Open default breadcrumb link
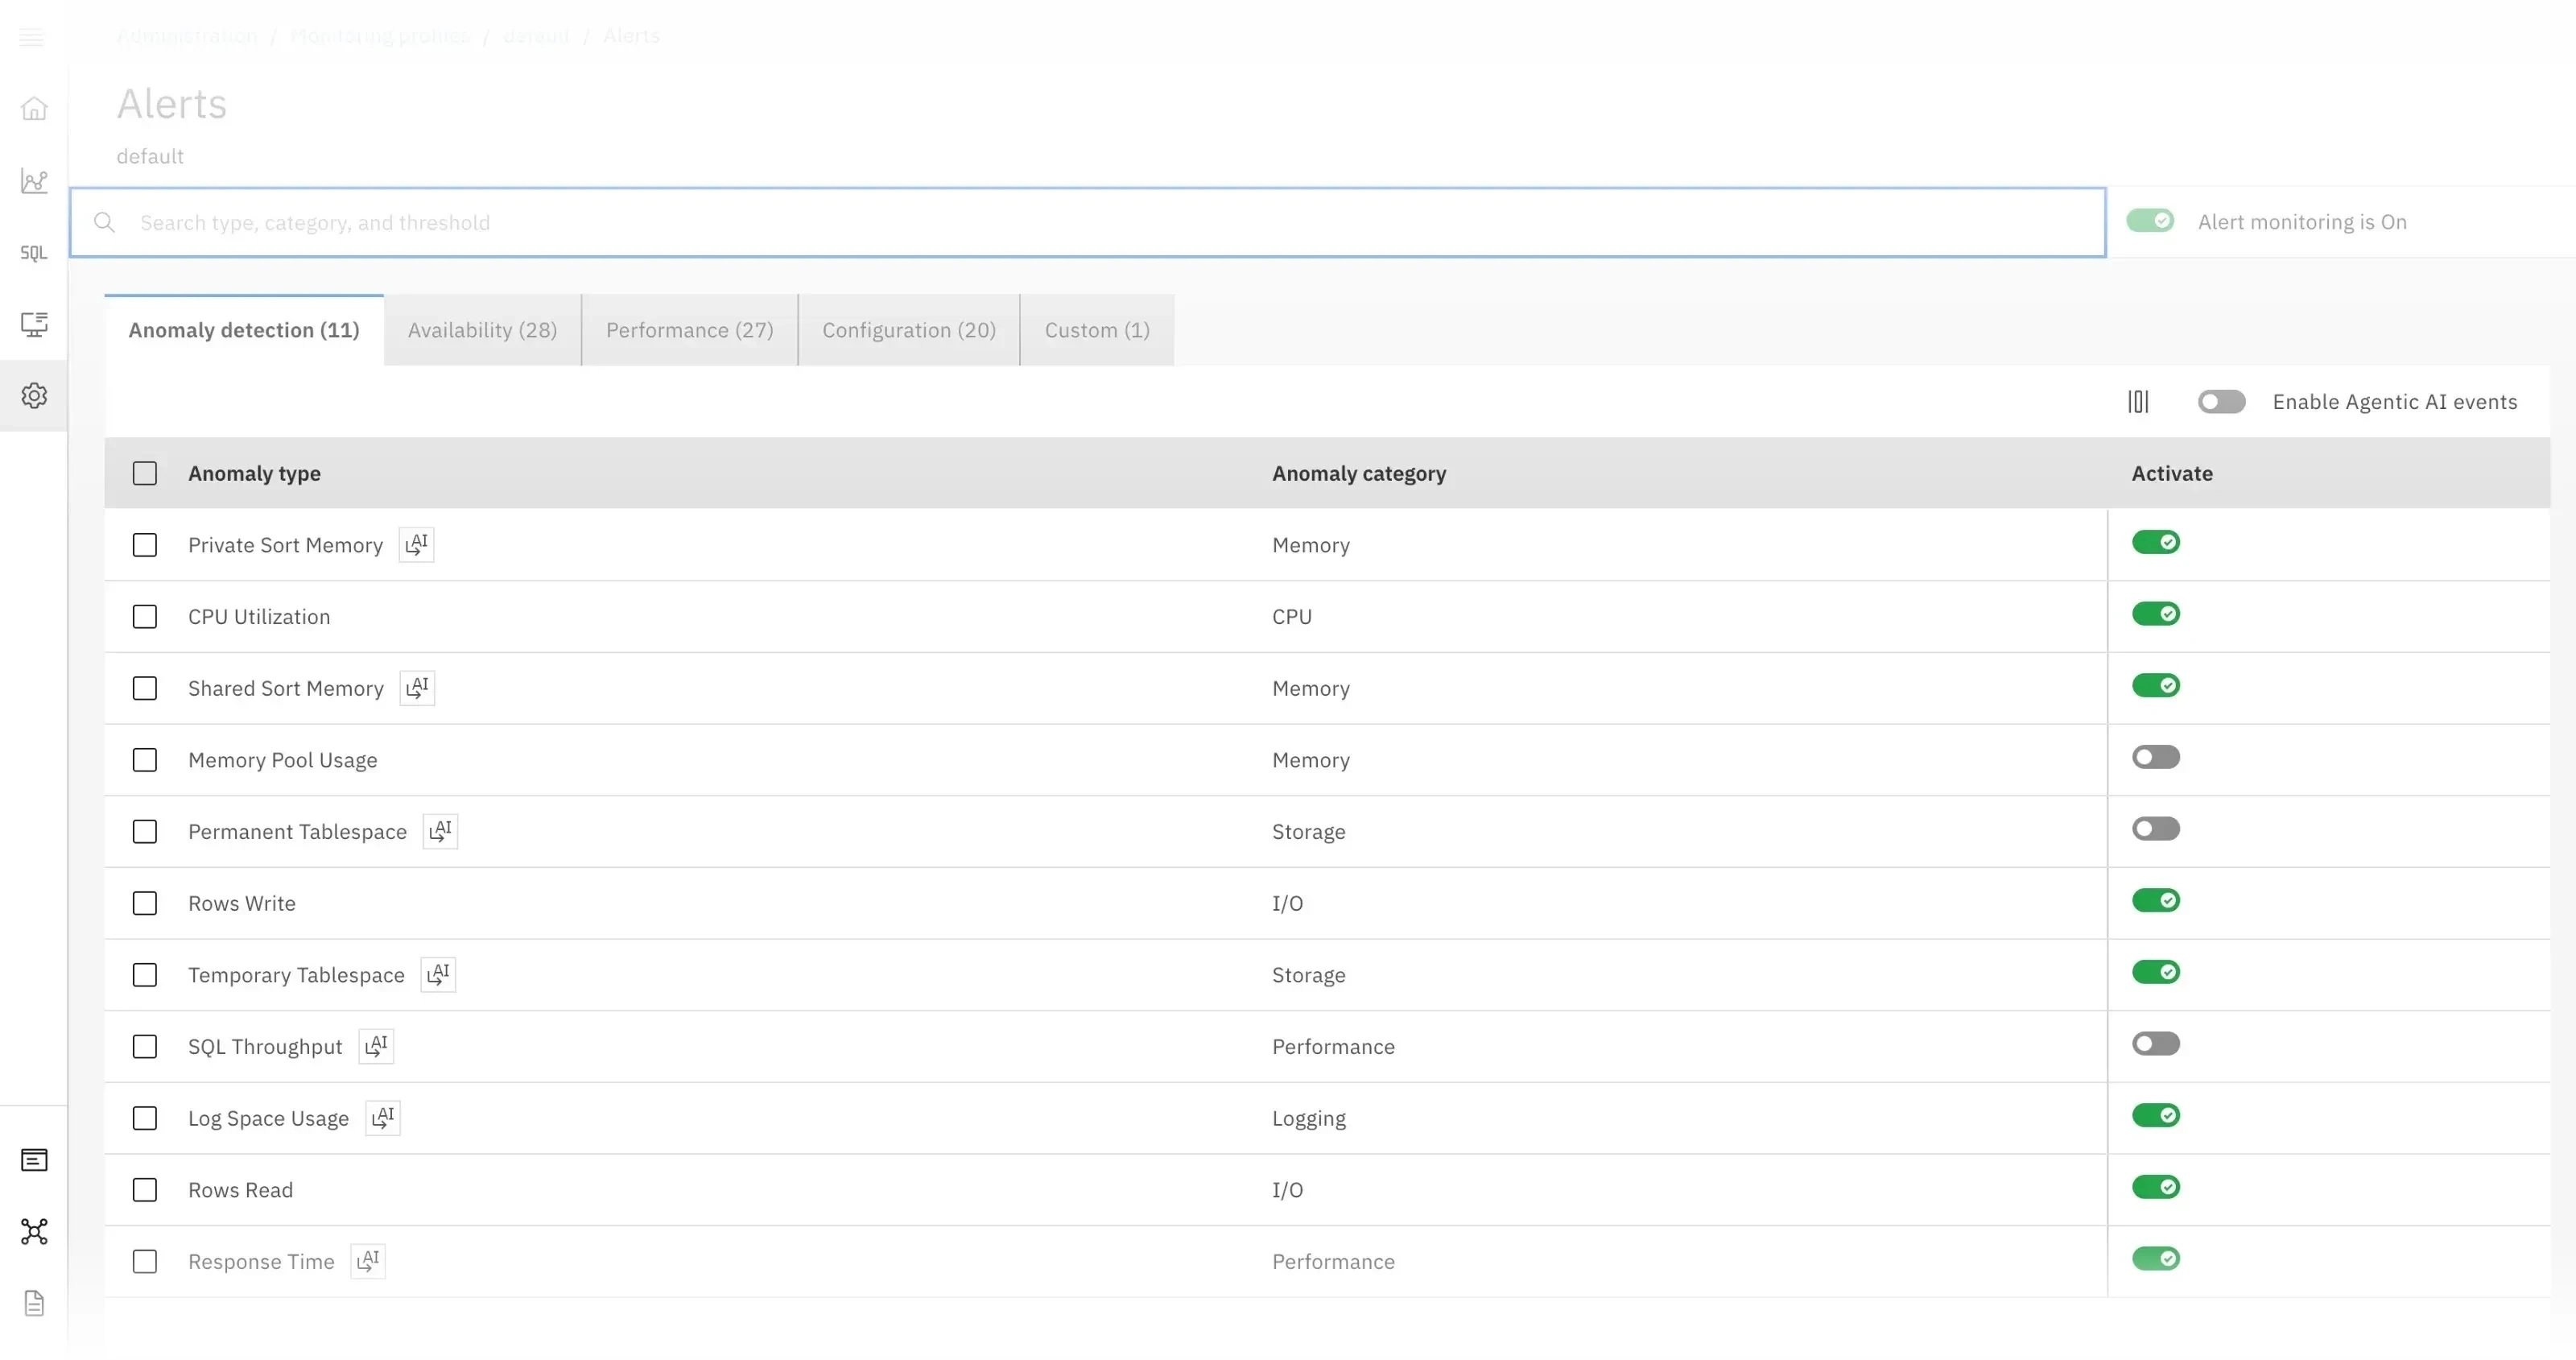Viewport: 2576px width, 1360px height. pyautogui.click(x=536, y=36)
